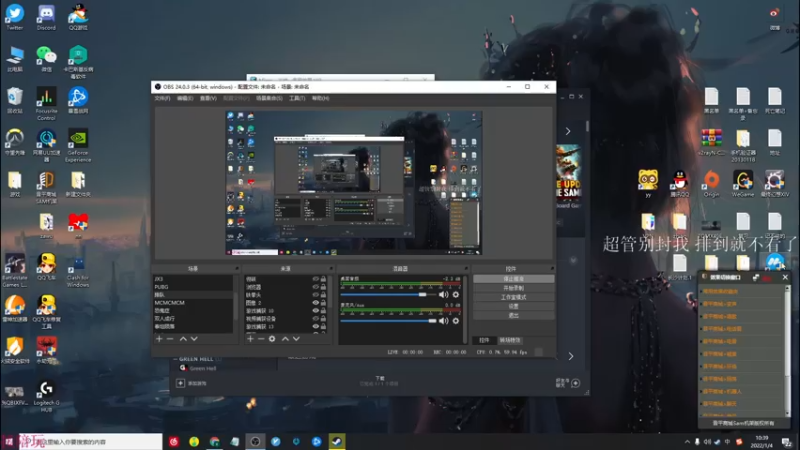800x450 pixels.
Task: Click the Start Recording button
Action: [513, 288]
